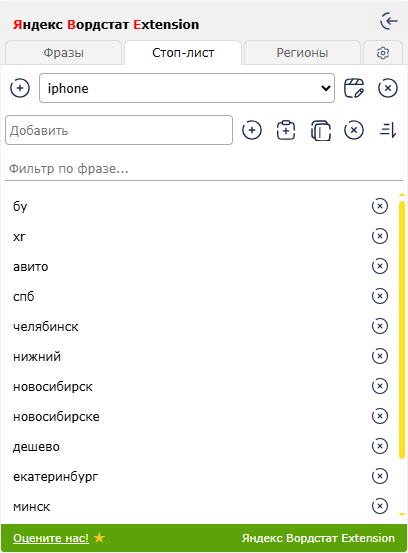Viewport: 408px width, 553px height.
Task: Paste words from the clipboard icon
Action: pos(286,130)
